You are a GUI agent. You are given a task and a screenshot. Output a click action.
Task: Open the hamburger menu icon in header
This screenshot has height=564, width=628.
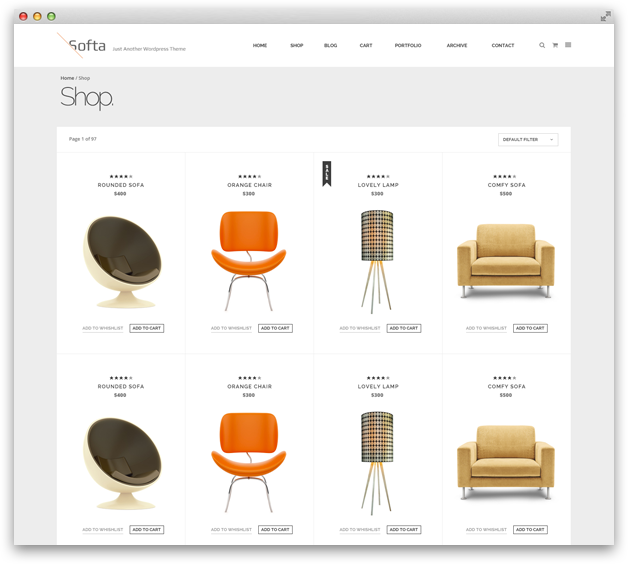(x=568, y=45)
